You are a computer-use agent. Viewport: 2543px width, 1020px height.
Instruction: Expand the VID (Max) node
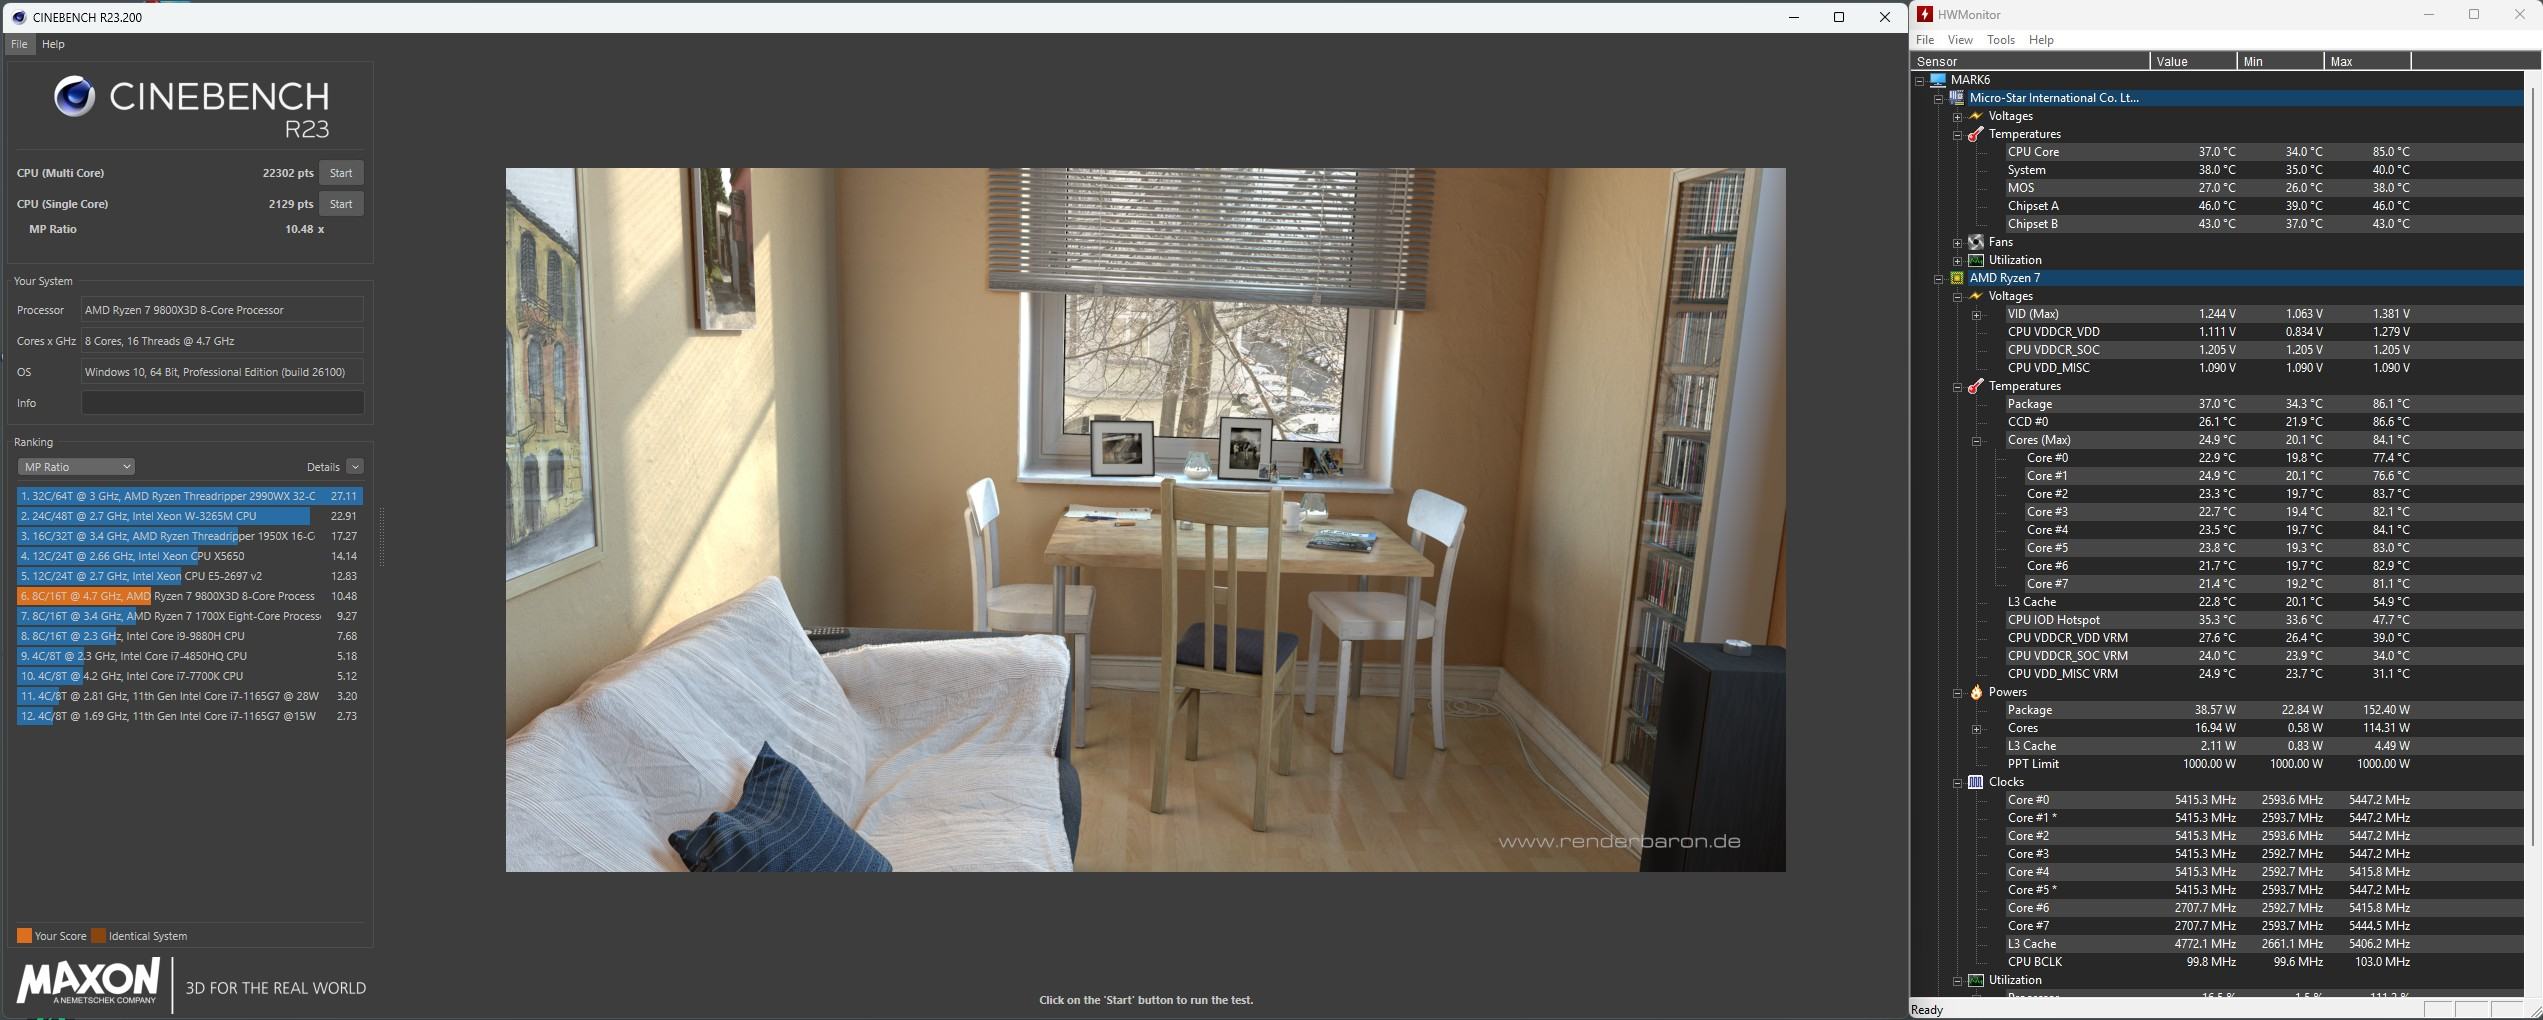click(x=1976, y=314)
